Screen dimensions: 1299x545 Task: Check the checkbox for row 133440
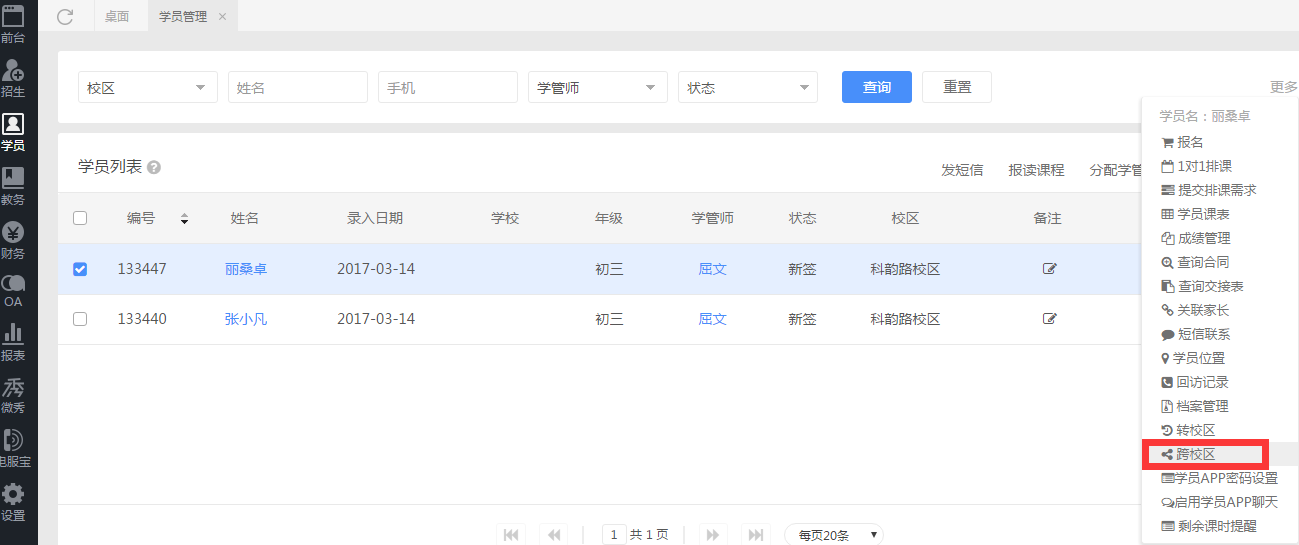80,319
